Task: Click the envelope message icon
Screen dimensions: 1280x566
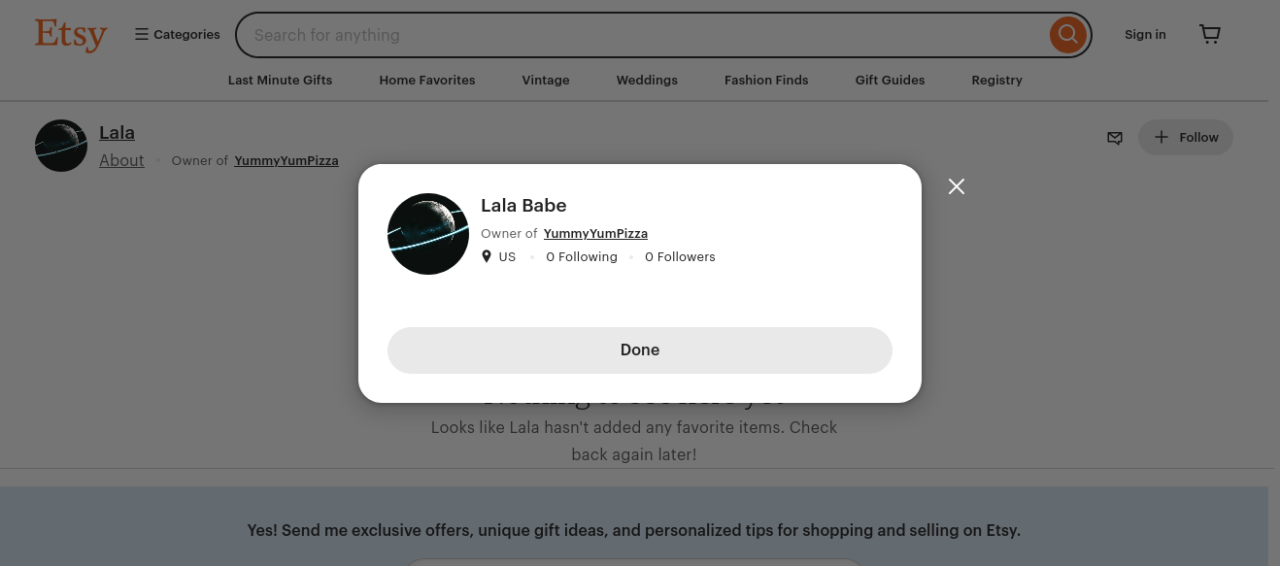Action: (x=1115, y=138)
